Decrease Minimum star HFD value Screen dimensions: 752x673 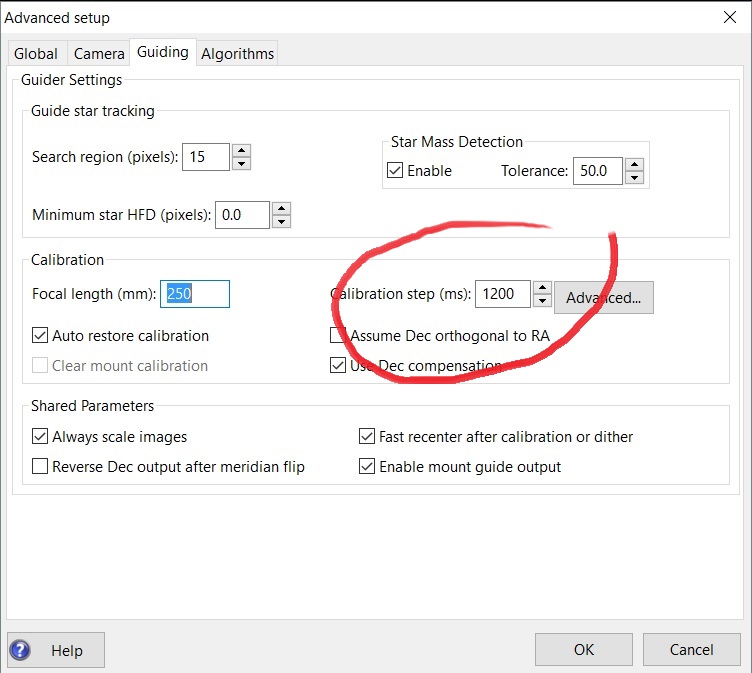[x=281, y=221]
